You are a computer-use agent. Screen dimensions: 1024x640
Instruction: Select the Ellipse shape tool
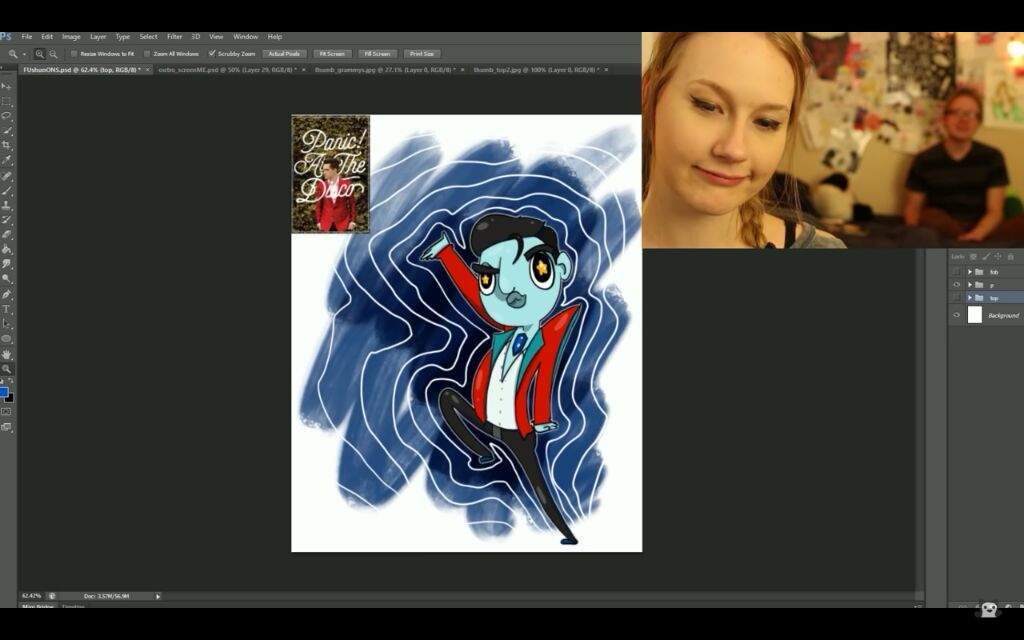[7, 338]
